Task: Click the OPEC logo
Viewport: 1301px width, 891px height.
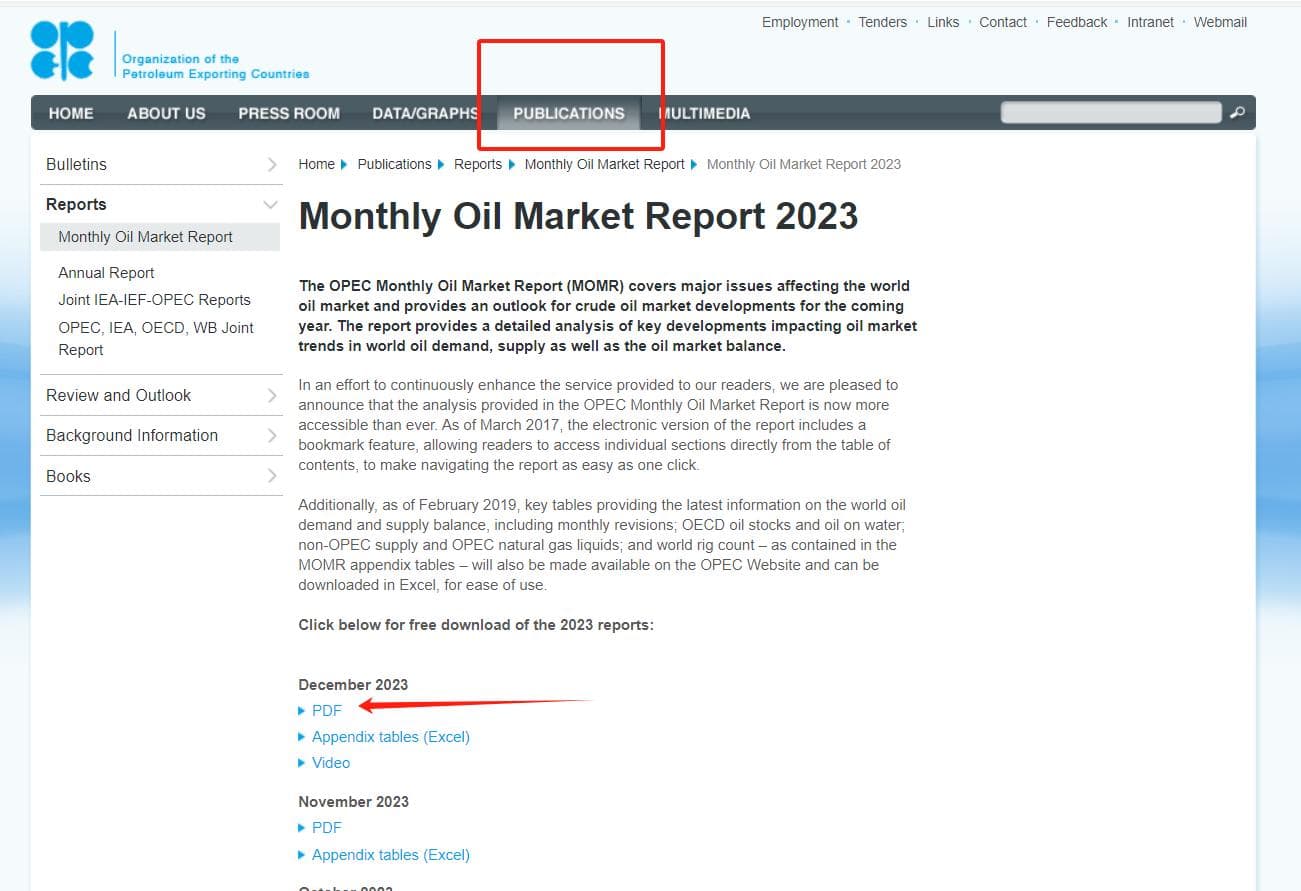Action: tap(62, 51)
